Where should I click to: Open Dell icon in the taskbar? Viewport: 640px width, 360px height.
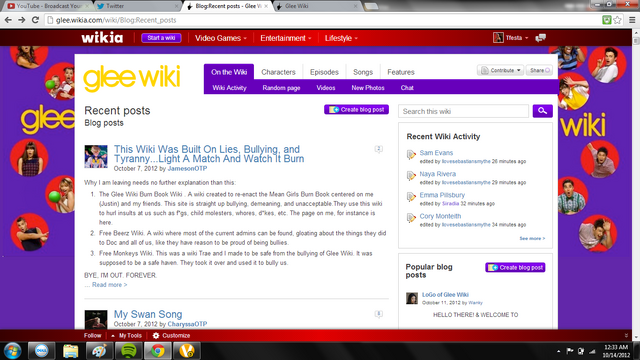tap(41, 351)
